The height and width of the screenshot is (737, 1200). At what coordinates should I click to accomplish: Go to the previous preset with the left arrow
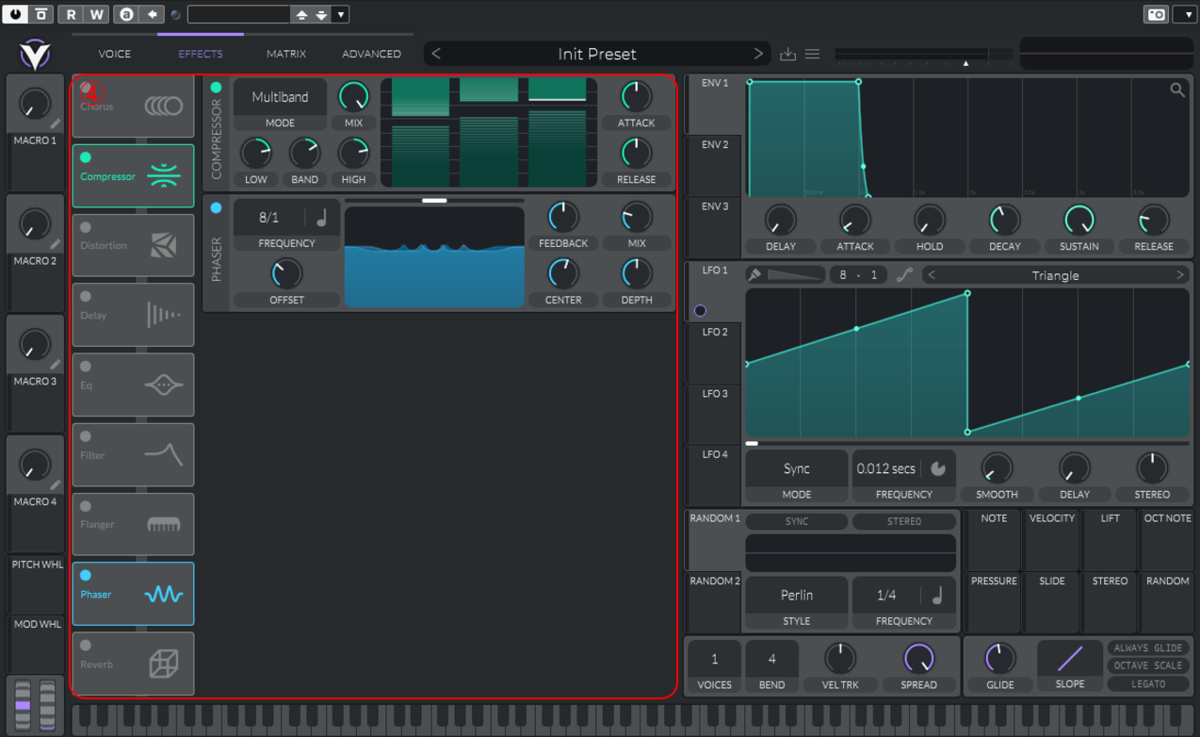point(437,54)
